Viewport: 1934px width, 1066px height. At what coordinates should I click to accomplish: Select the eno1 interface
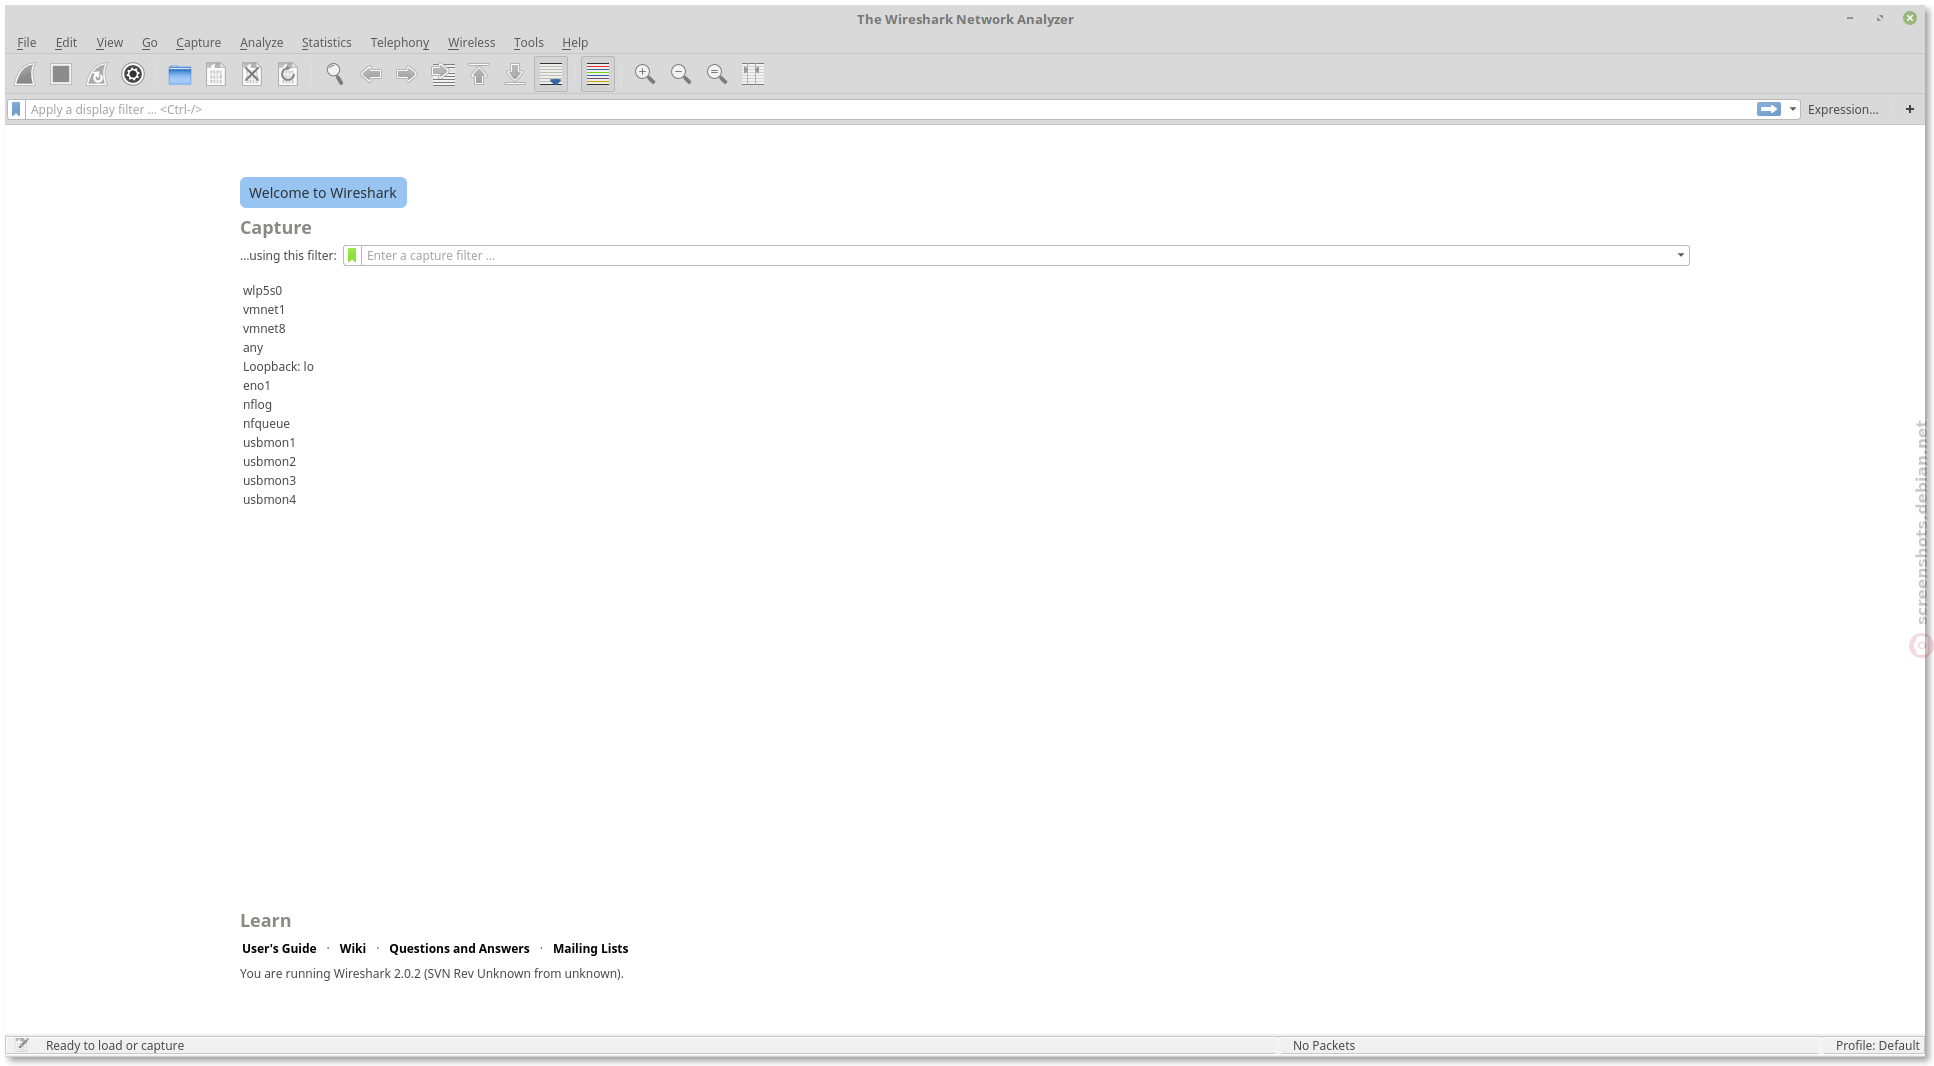pos(256,385)
